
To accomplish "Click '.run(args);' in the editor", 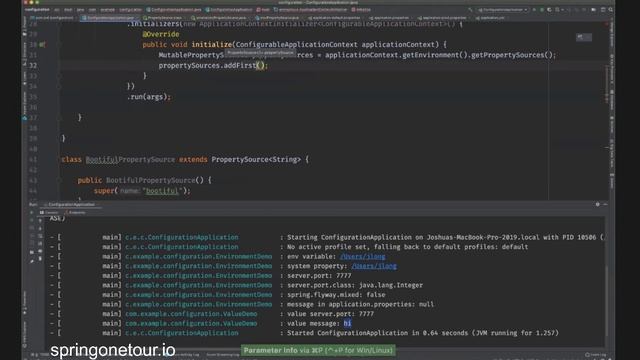I will tap(149, 97).
